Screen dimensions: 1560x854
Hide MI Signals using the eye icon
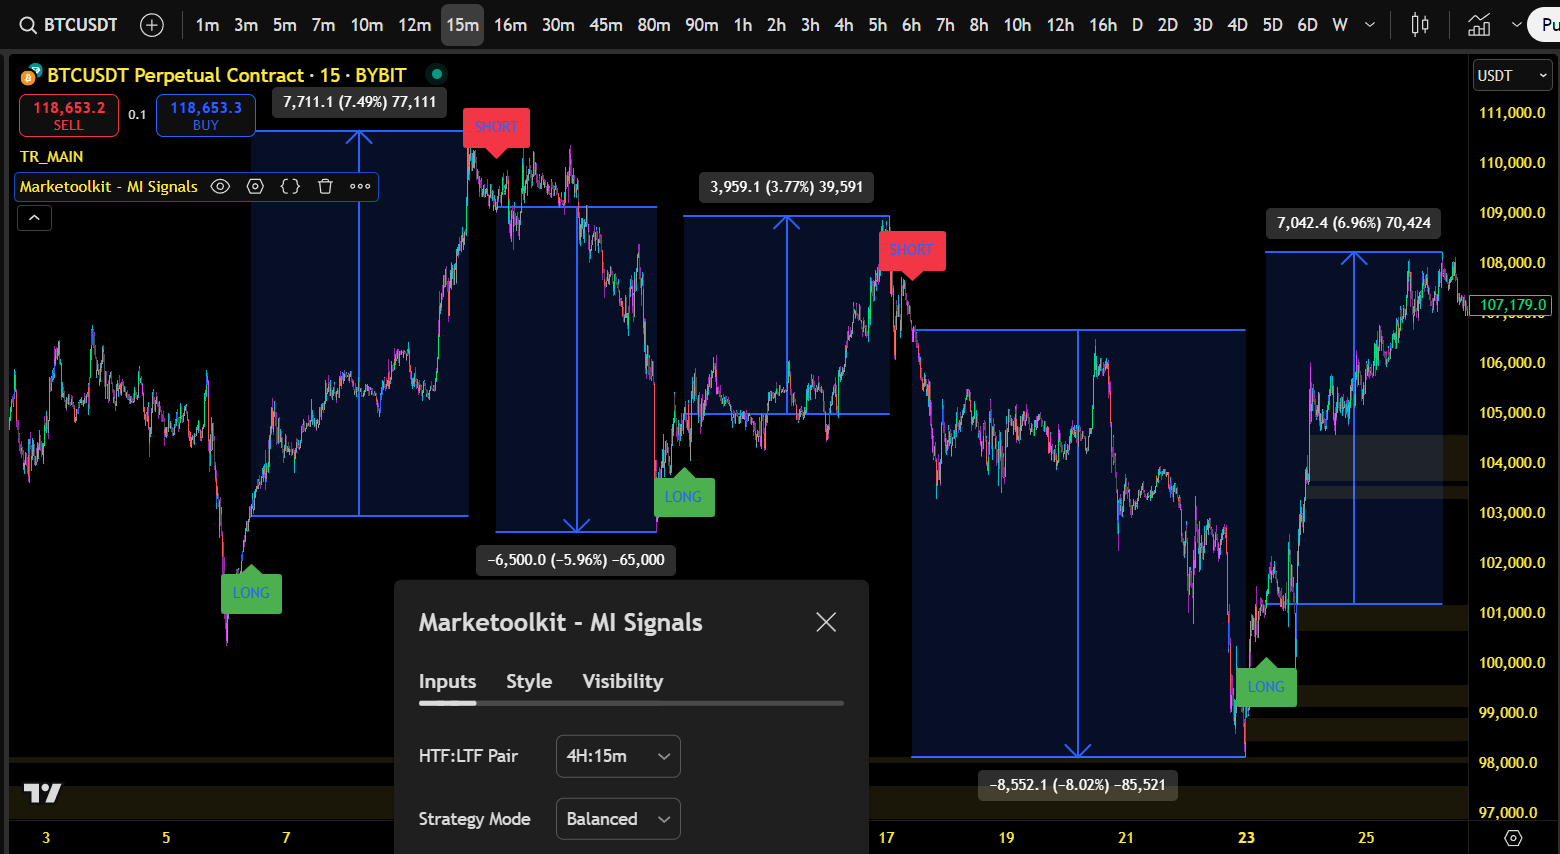click(219, 186)
